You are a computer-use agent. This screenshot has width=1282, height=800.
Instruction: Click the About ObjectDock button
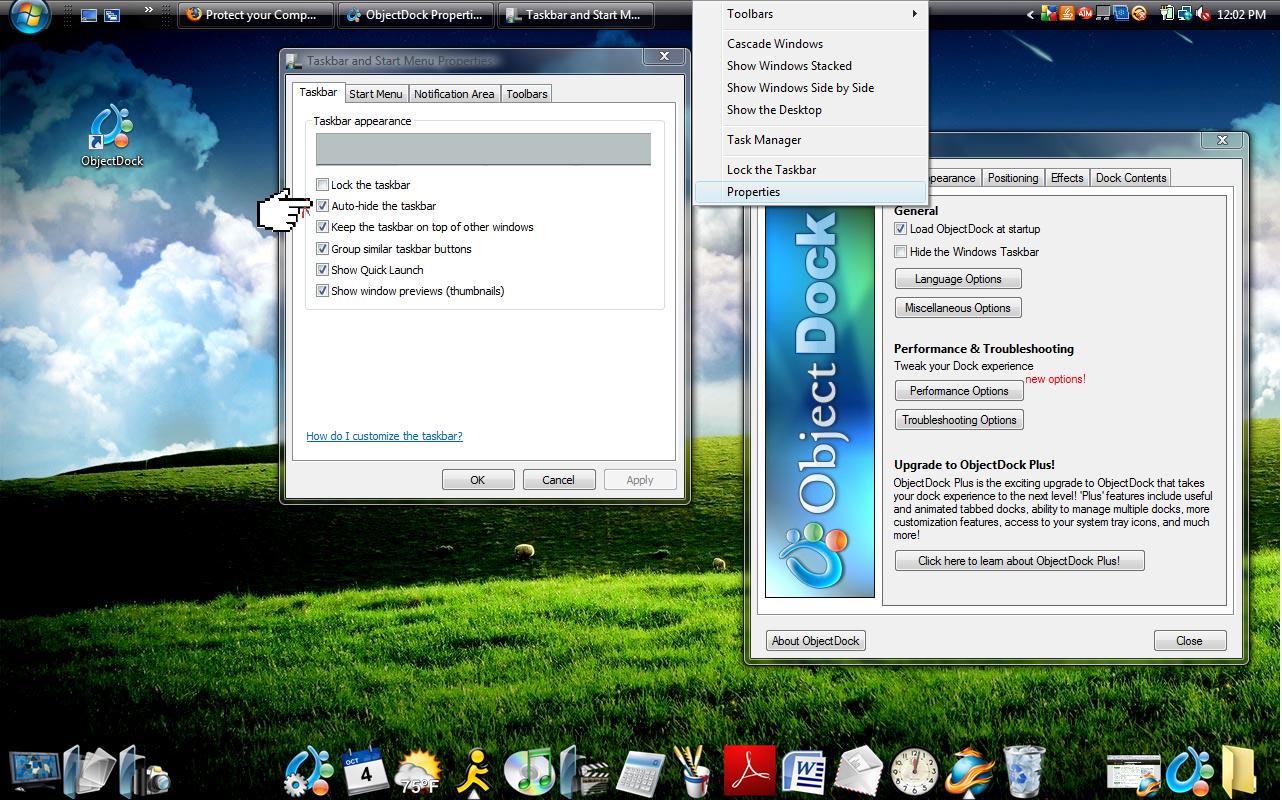tap(816, 641)
